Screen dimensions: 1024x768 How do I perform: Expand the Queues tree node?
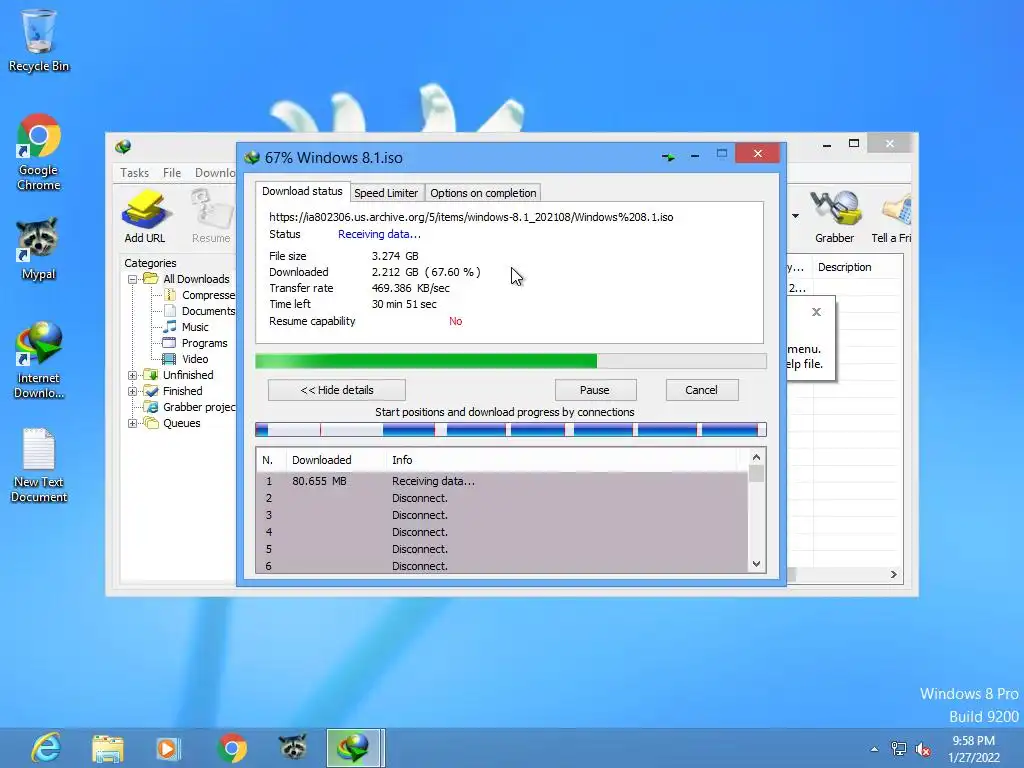133,423
